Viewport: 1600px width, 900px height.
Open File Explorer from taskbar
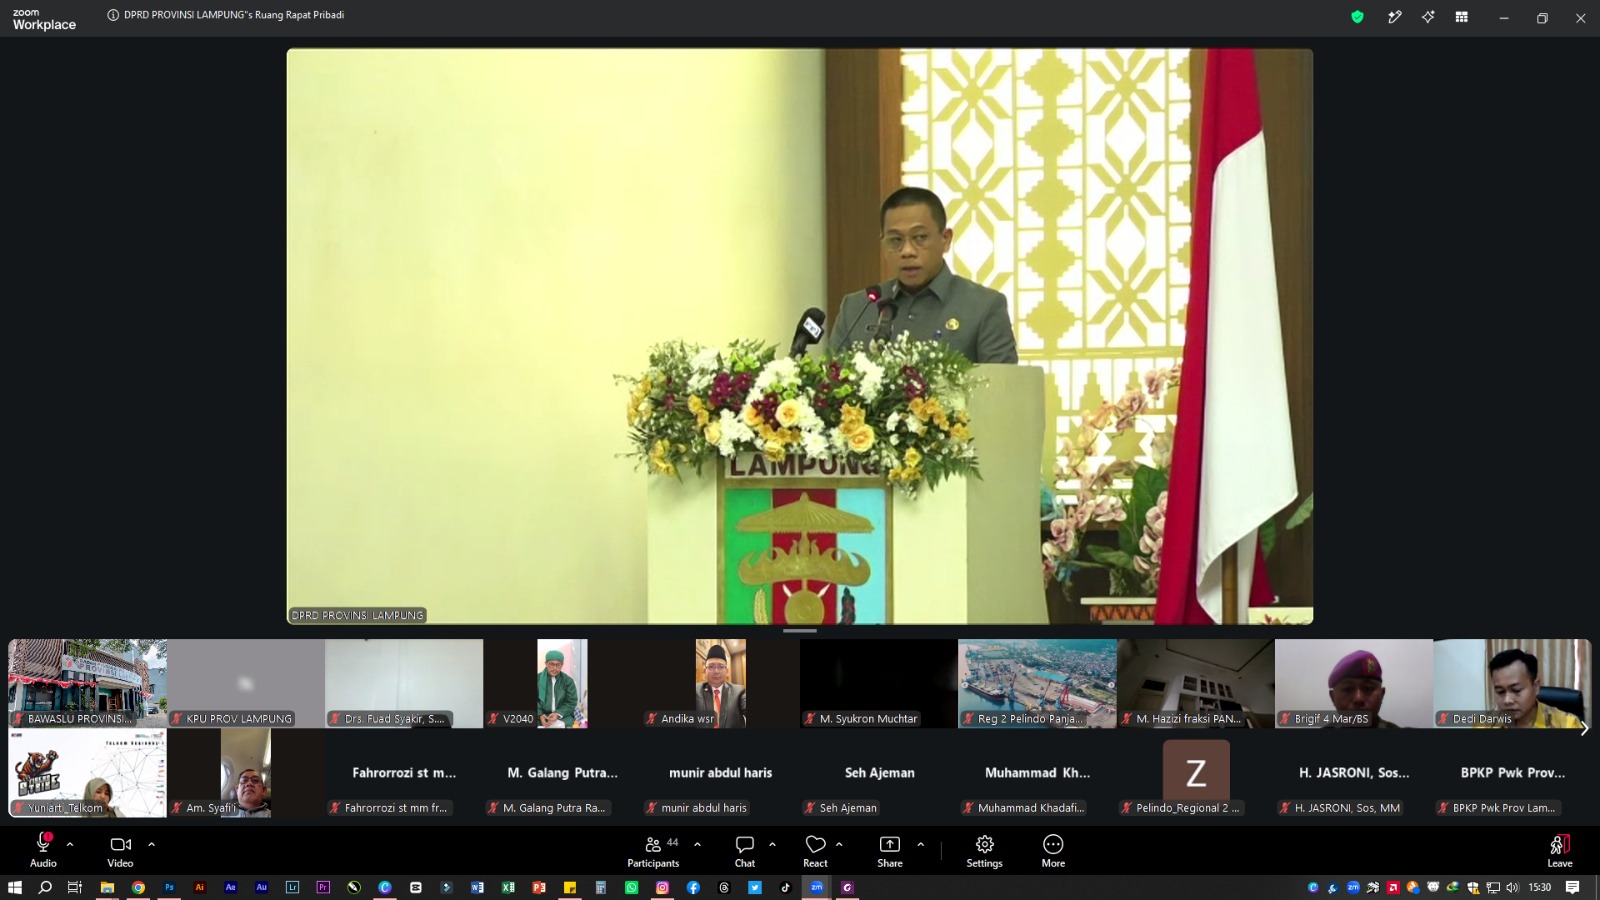[107, 887]
